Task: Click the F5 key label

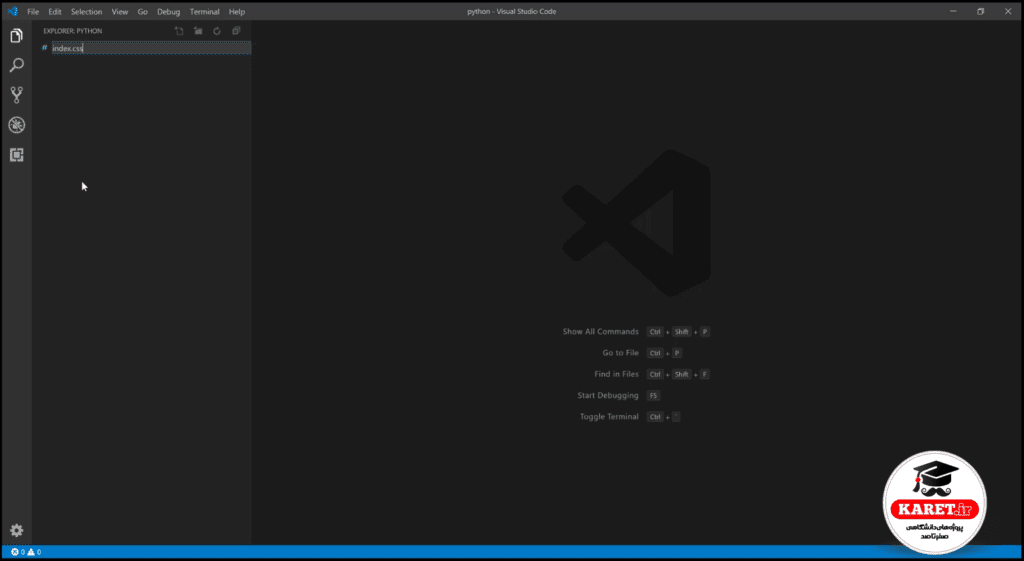Action: [x=653, y=395]
